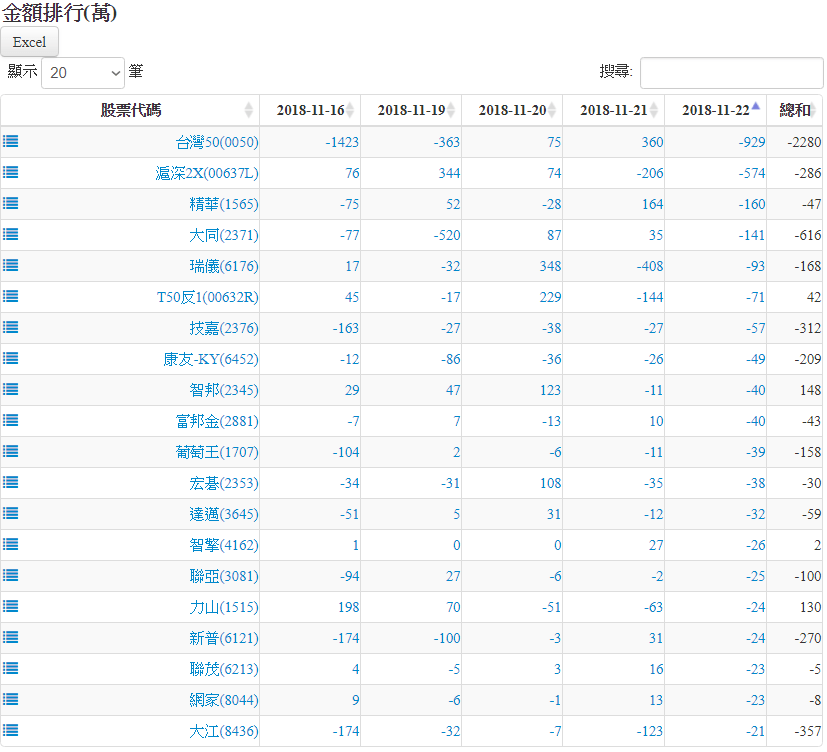This screenshot has width=827, height=752.
Task: Sort by the 2018-11-22 column header
Action: (715, 111)
